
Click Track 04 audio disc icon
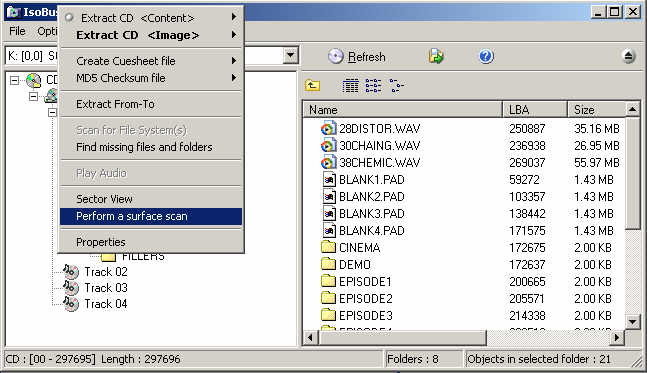71,304
